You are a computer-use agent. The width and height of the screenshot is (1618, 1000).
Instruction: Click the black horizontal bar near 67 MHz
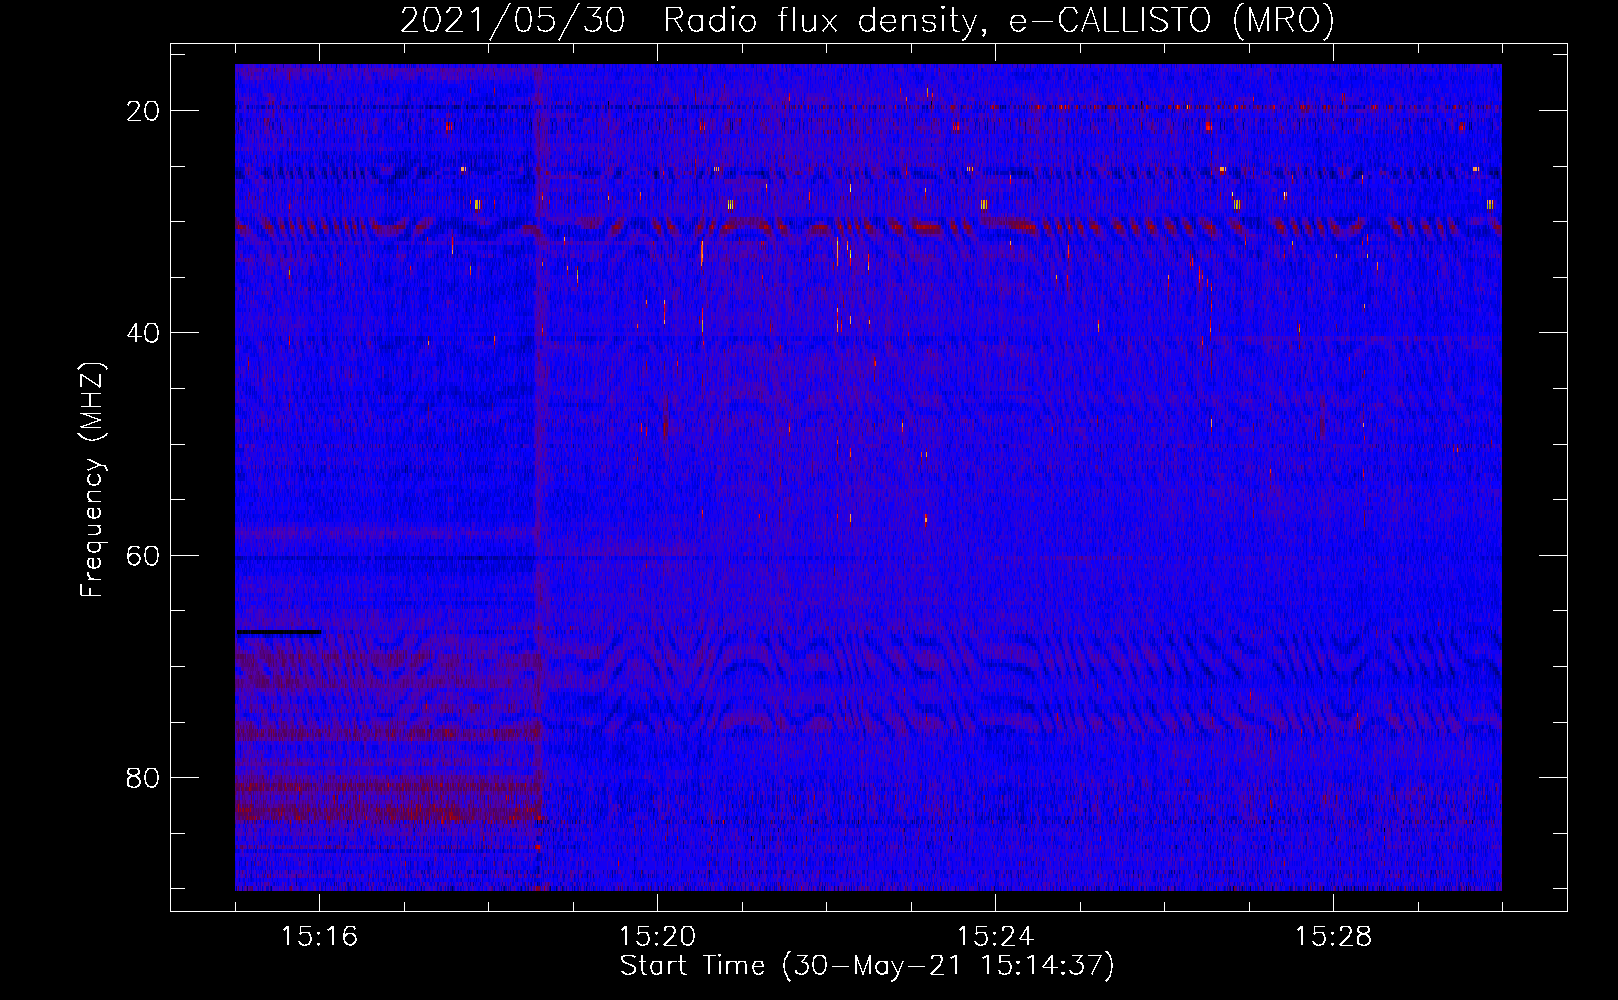pyautogui.click(x=279, y=632)
